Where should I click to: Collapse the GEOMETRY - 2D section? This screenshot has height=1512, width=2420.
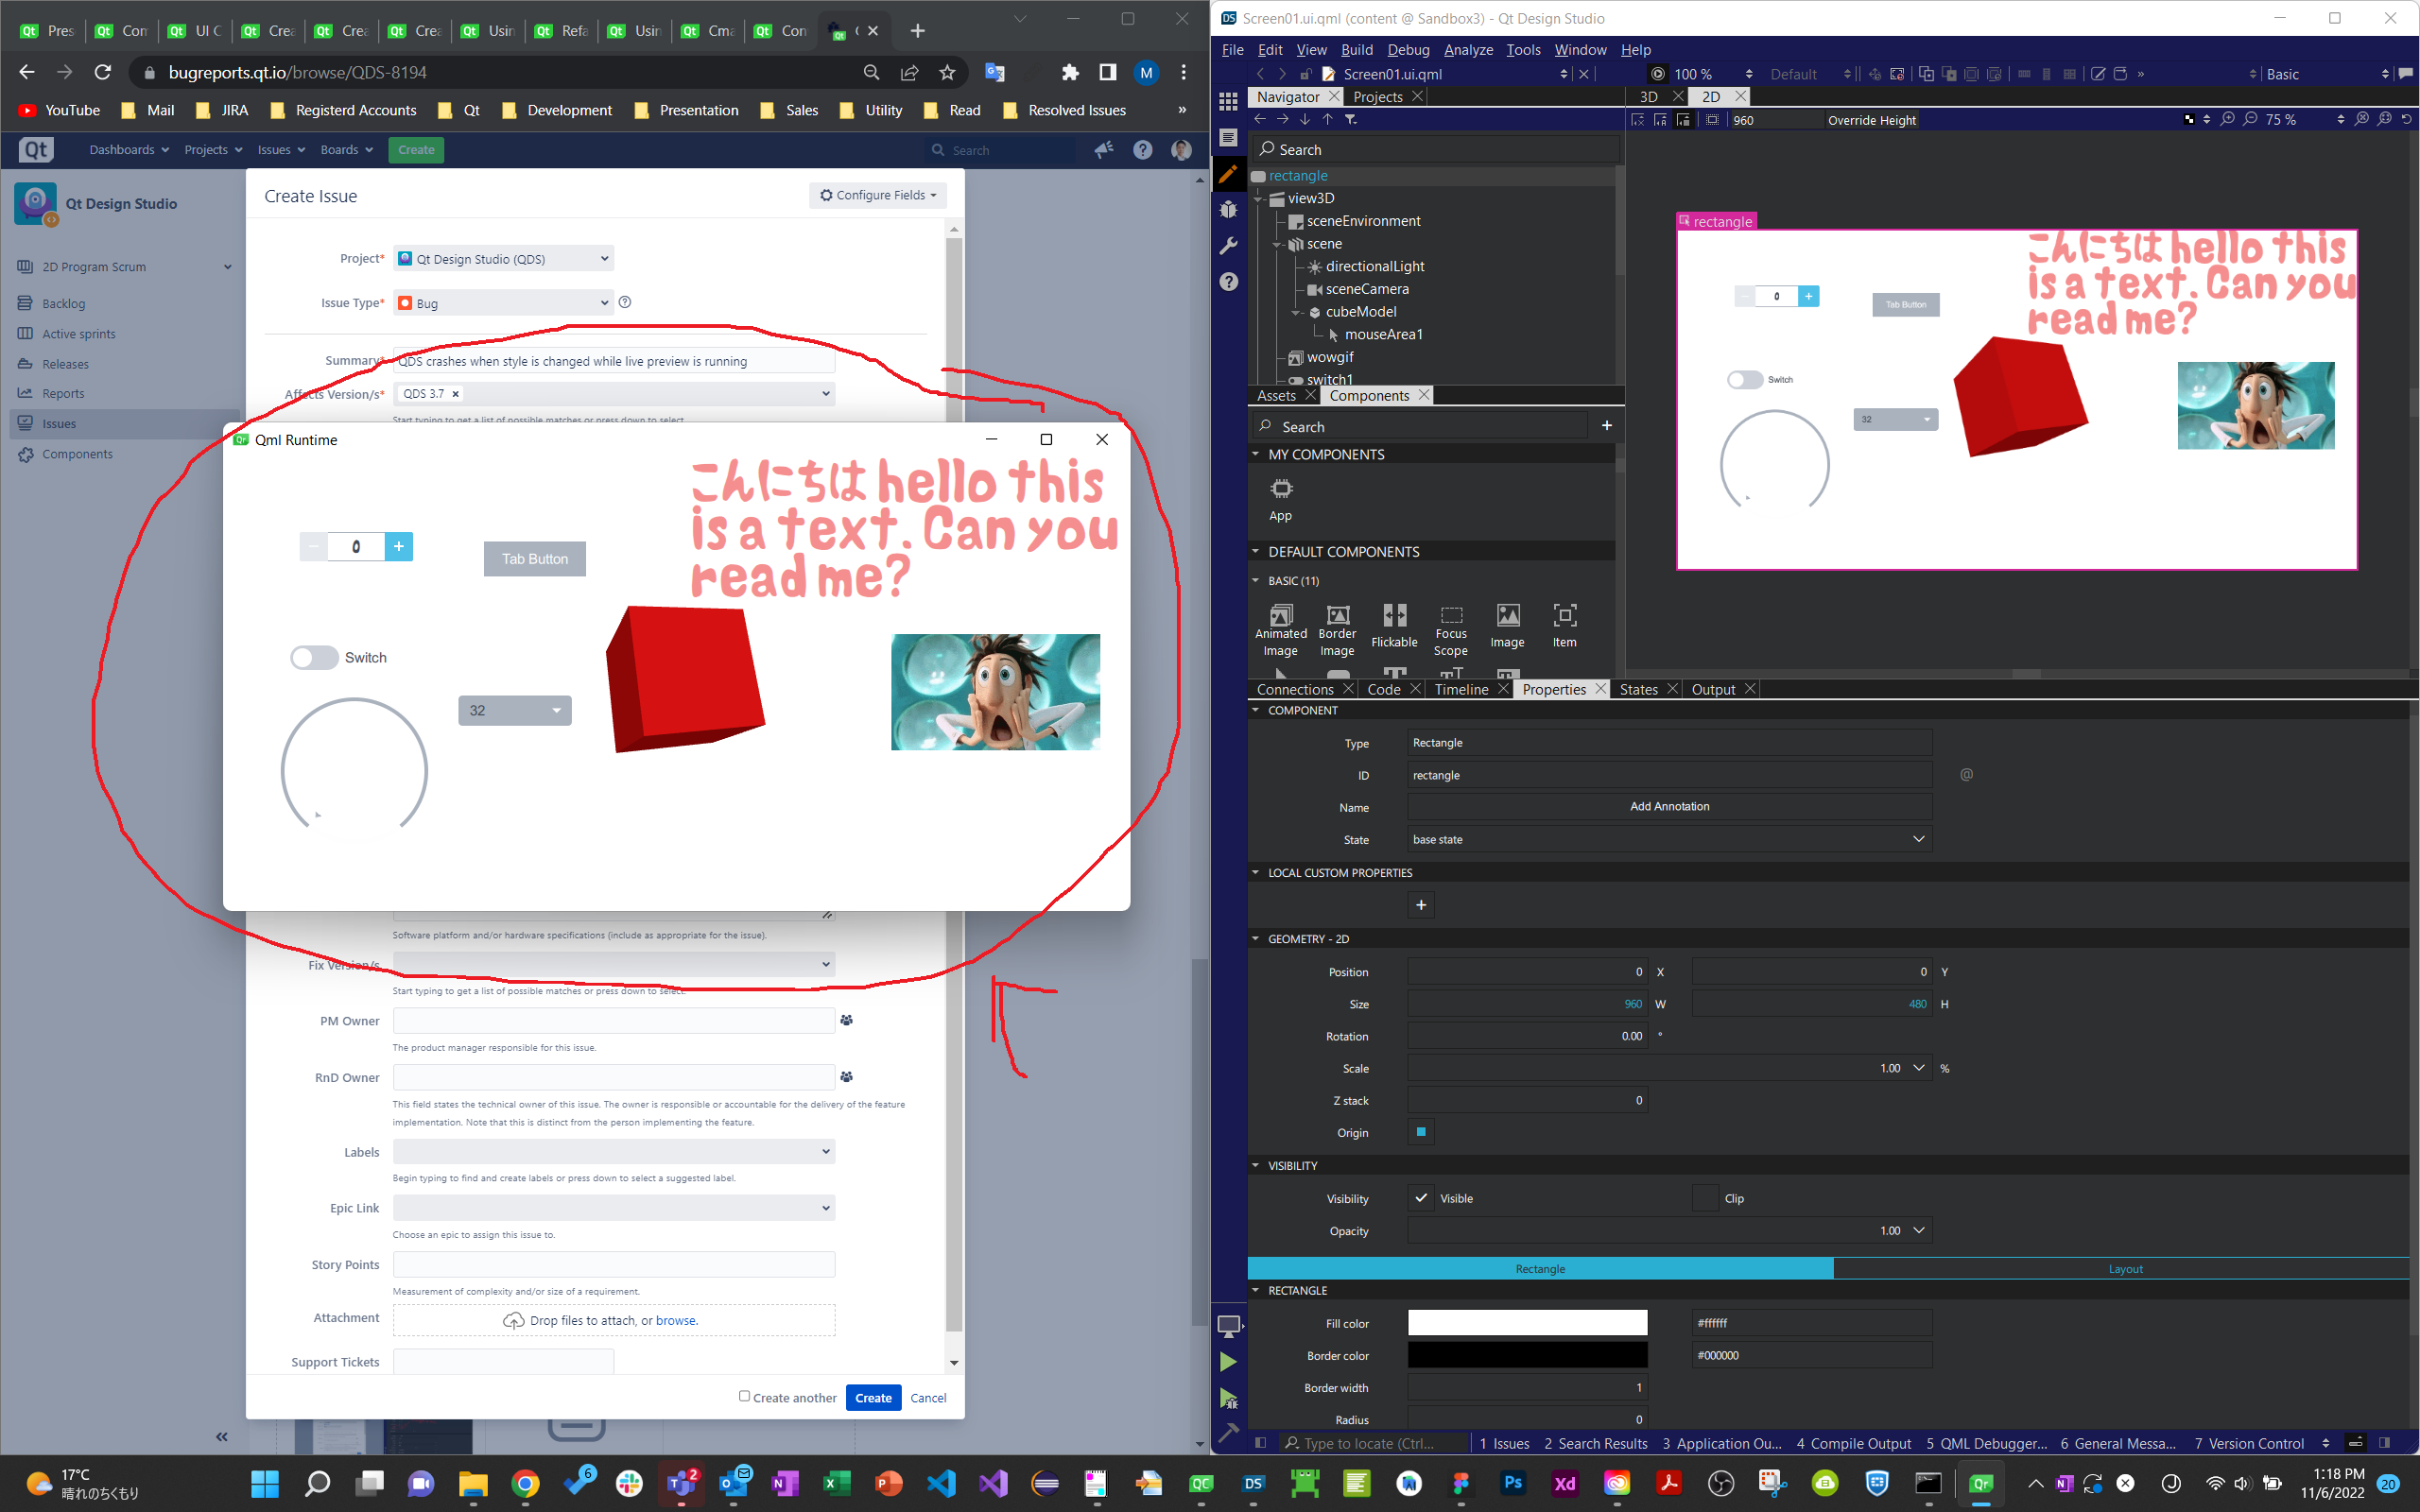(x=1256, y=939)
